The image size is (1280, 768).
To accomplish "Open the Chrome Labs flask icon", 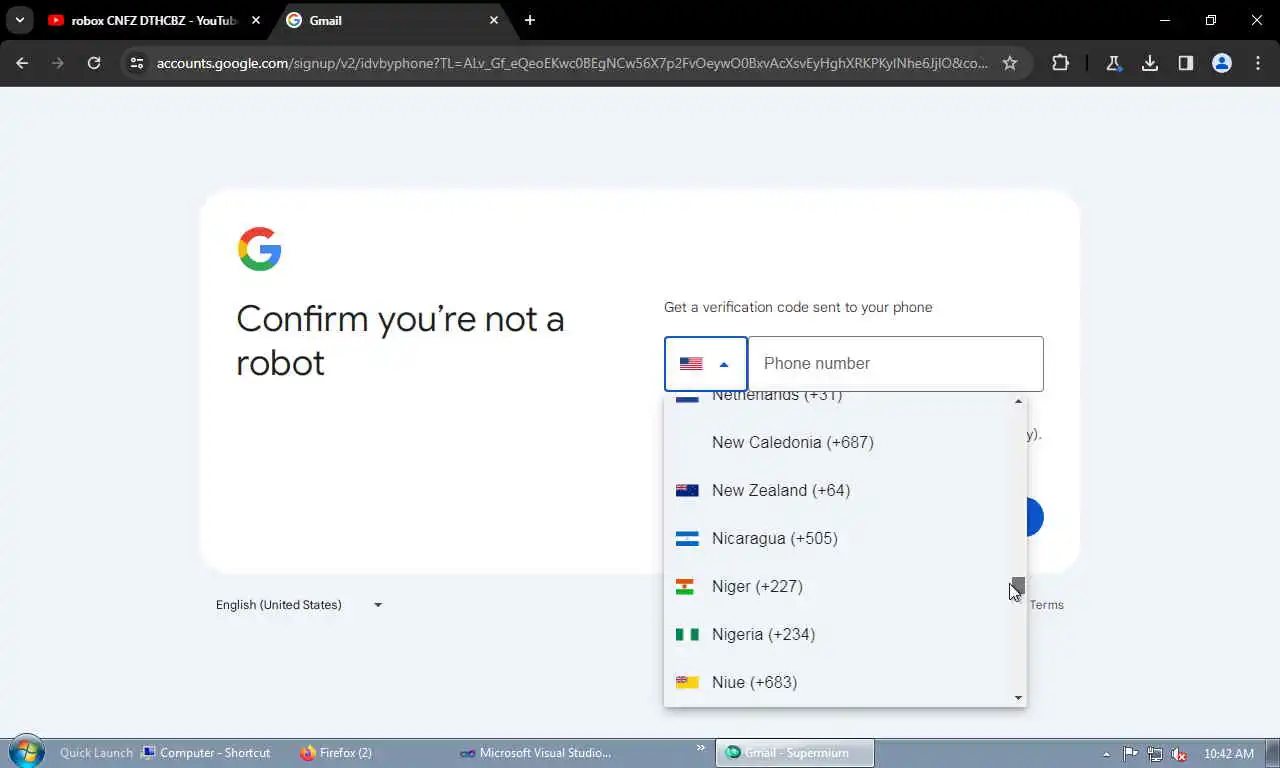I will 1113,63.
